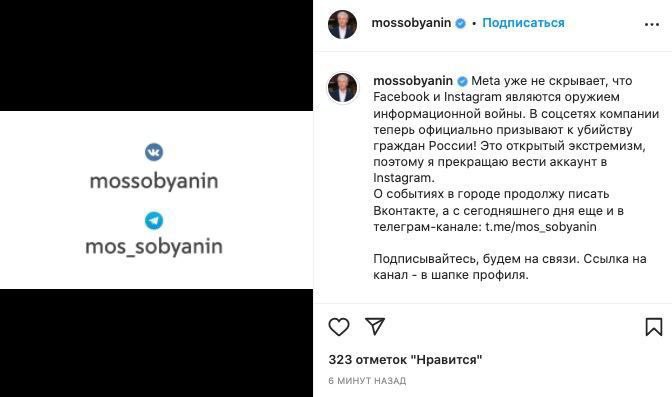Click the header profile avatar

342,24
